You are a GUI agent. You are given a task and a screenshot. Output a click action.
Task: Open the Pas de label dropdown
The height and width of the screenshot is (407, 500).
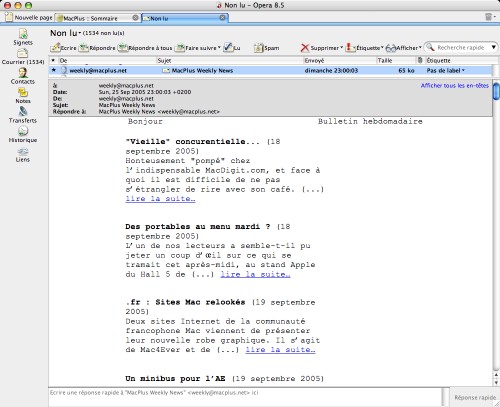coord(445,70)
